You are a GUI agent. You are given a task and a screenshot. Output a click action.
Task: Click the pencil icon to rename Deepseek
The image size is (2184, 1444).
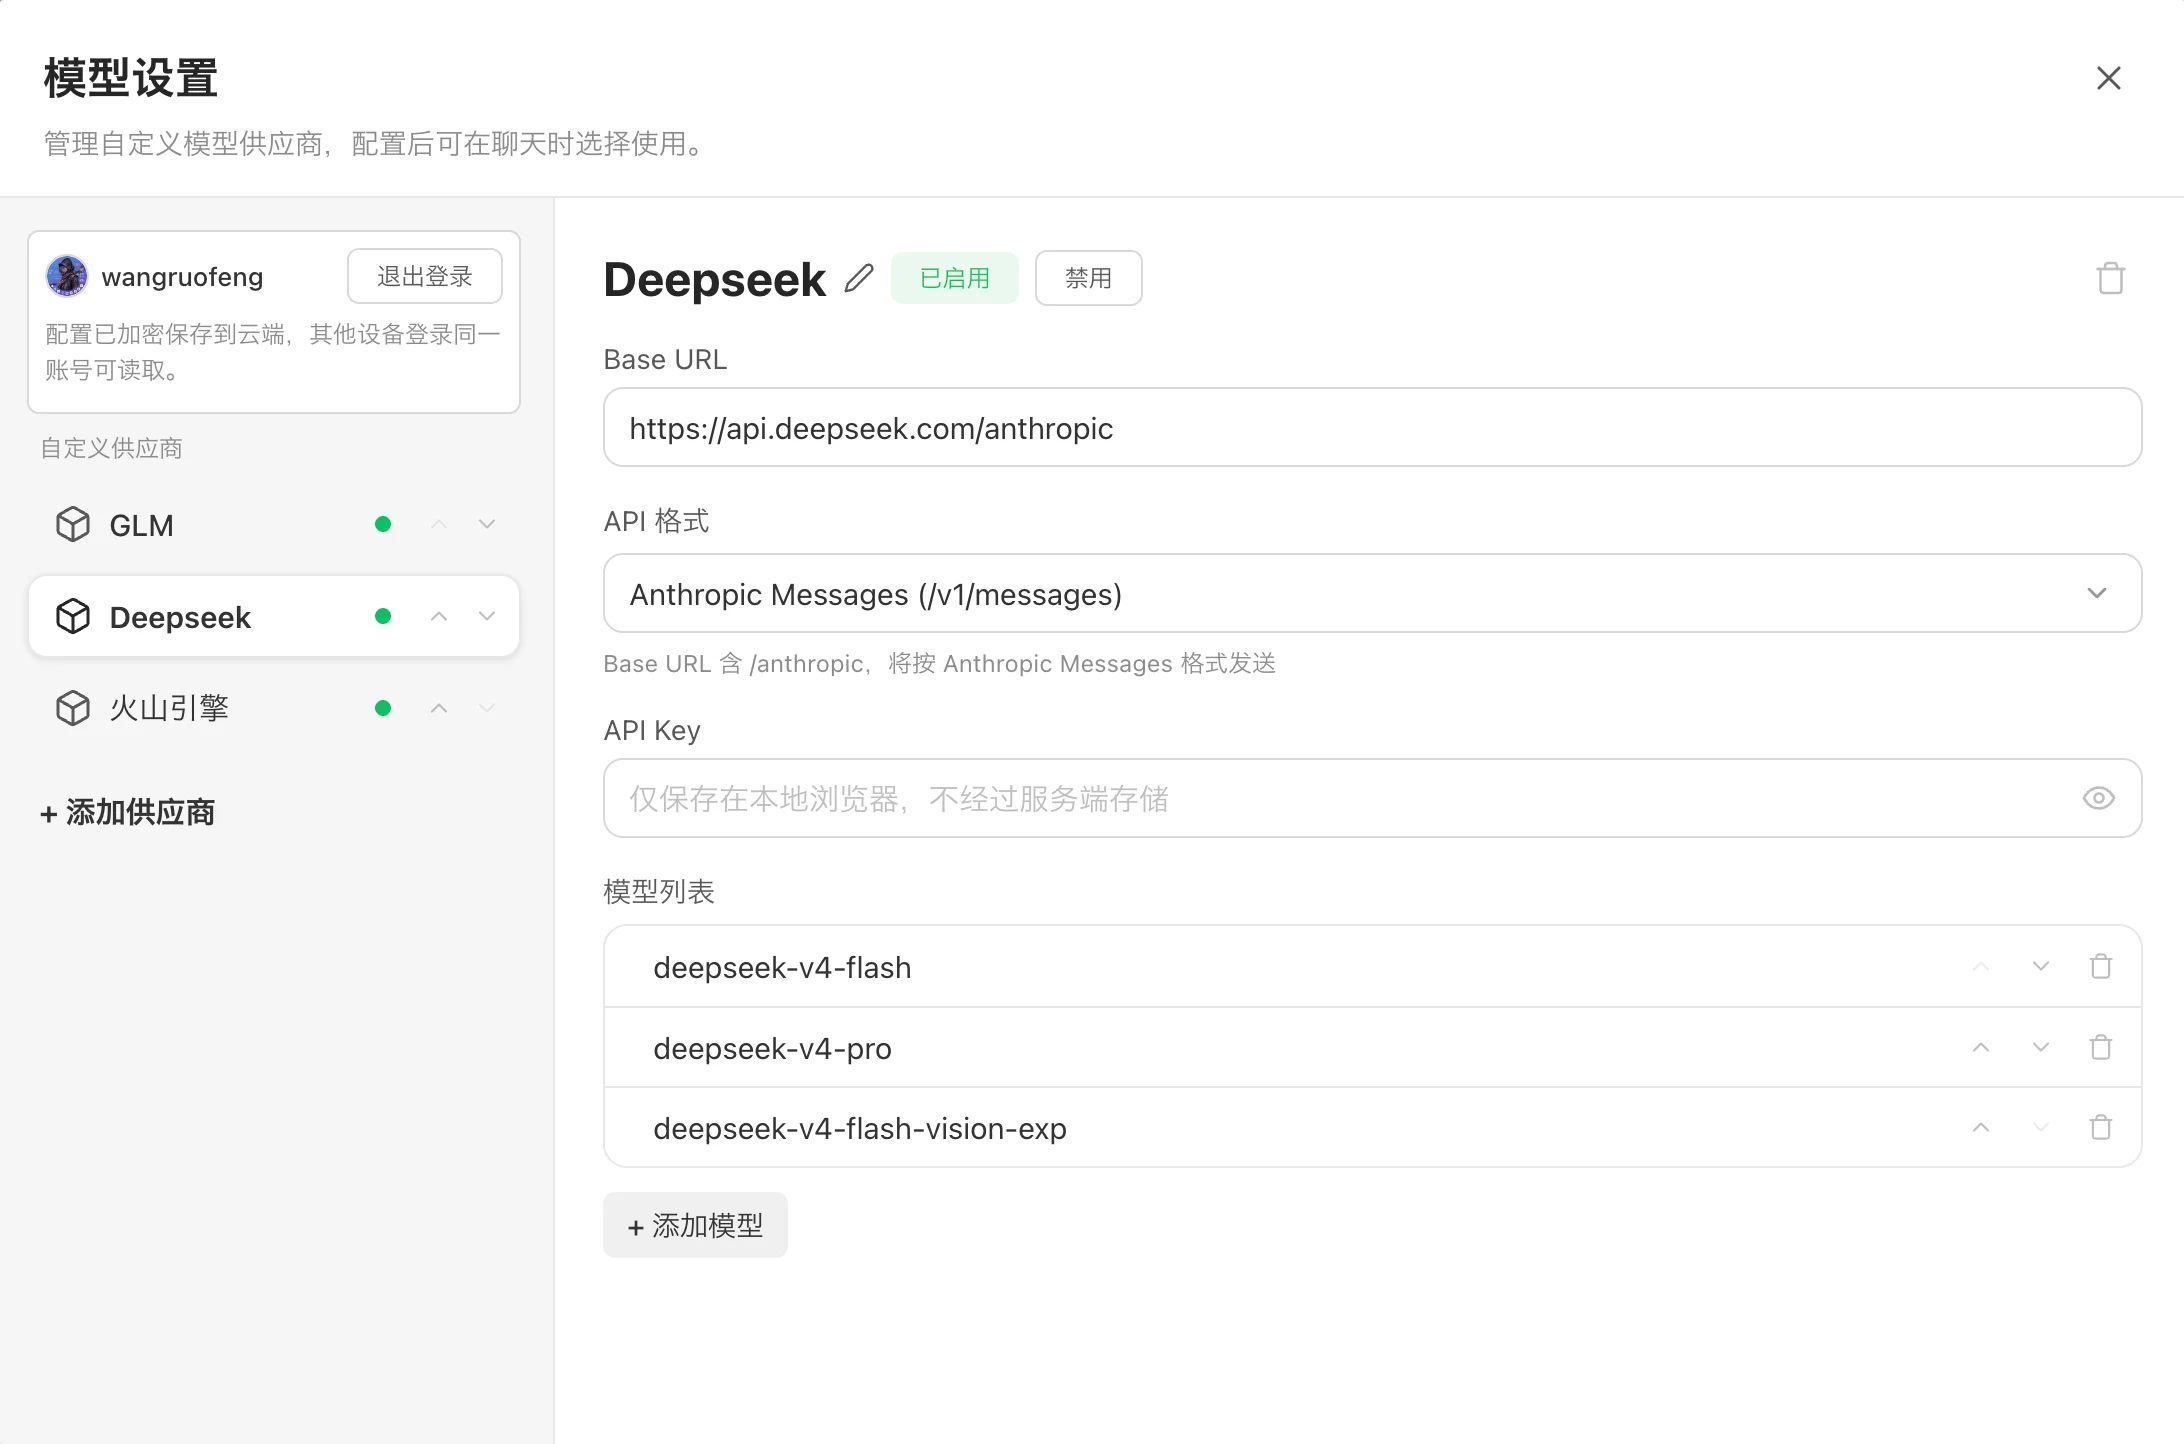coord(859,278)
